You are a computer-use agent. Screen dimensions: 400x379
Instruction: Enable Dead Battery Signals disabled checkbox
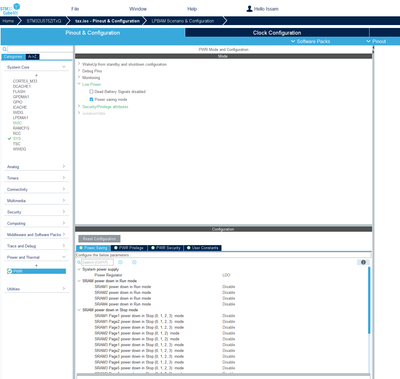(x=91, y=91)
